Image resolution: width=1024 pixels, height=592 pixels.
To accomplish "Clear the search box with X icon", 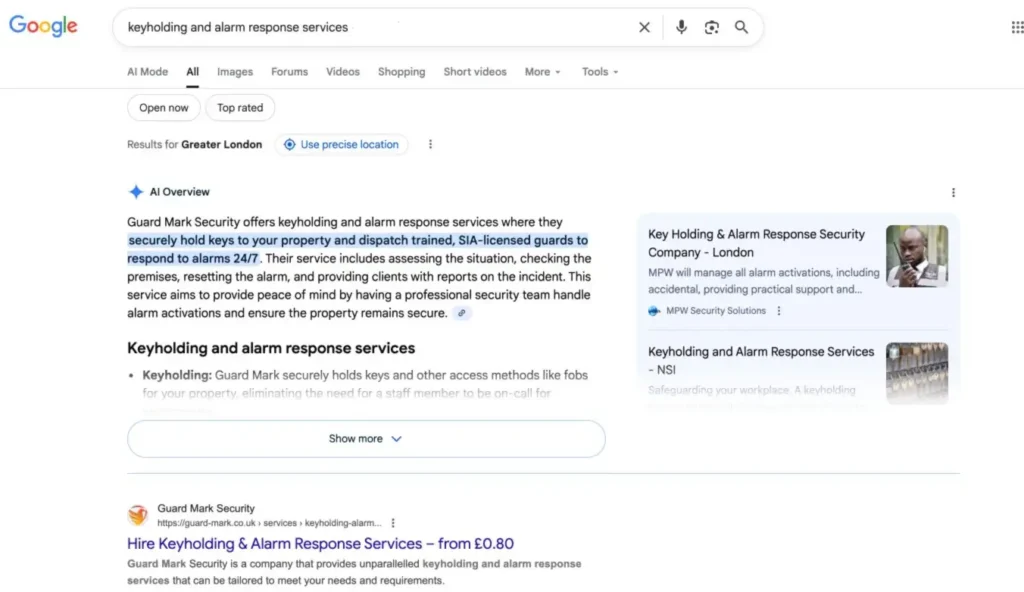I will coord(644,27).
